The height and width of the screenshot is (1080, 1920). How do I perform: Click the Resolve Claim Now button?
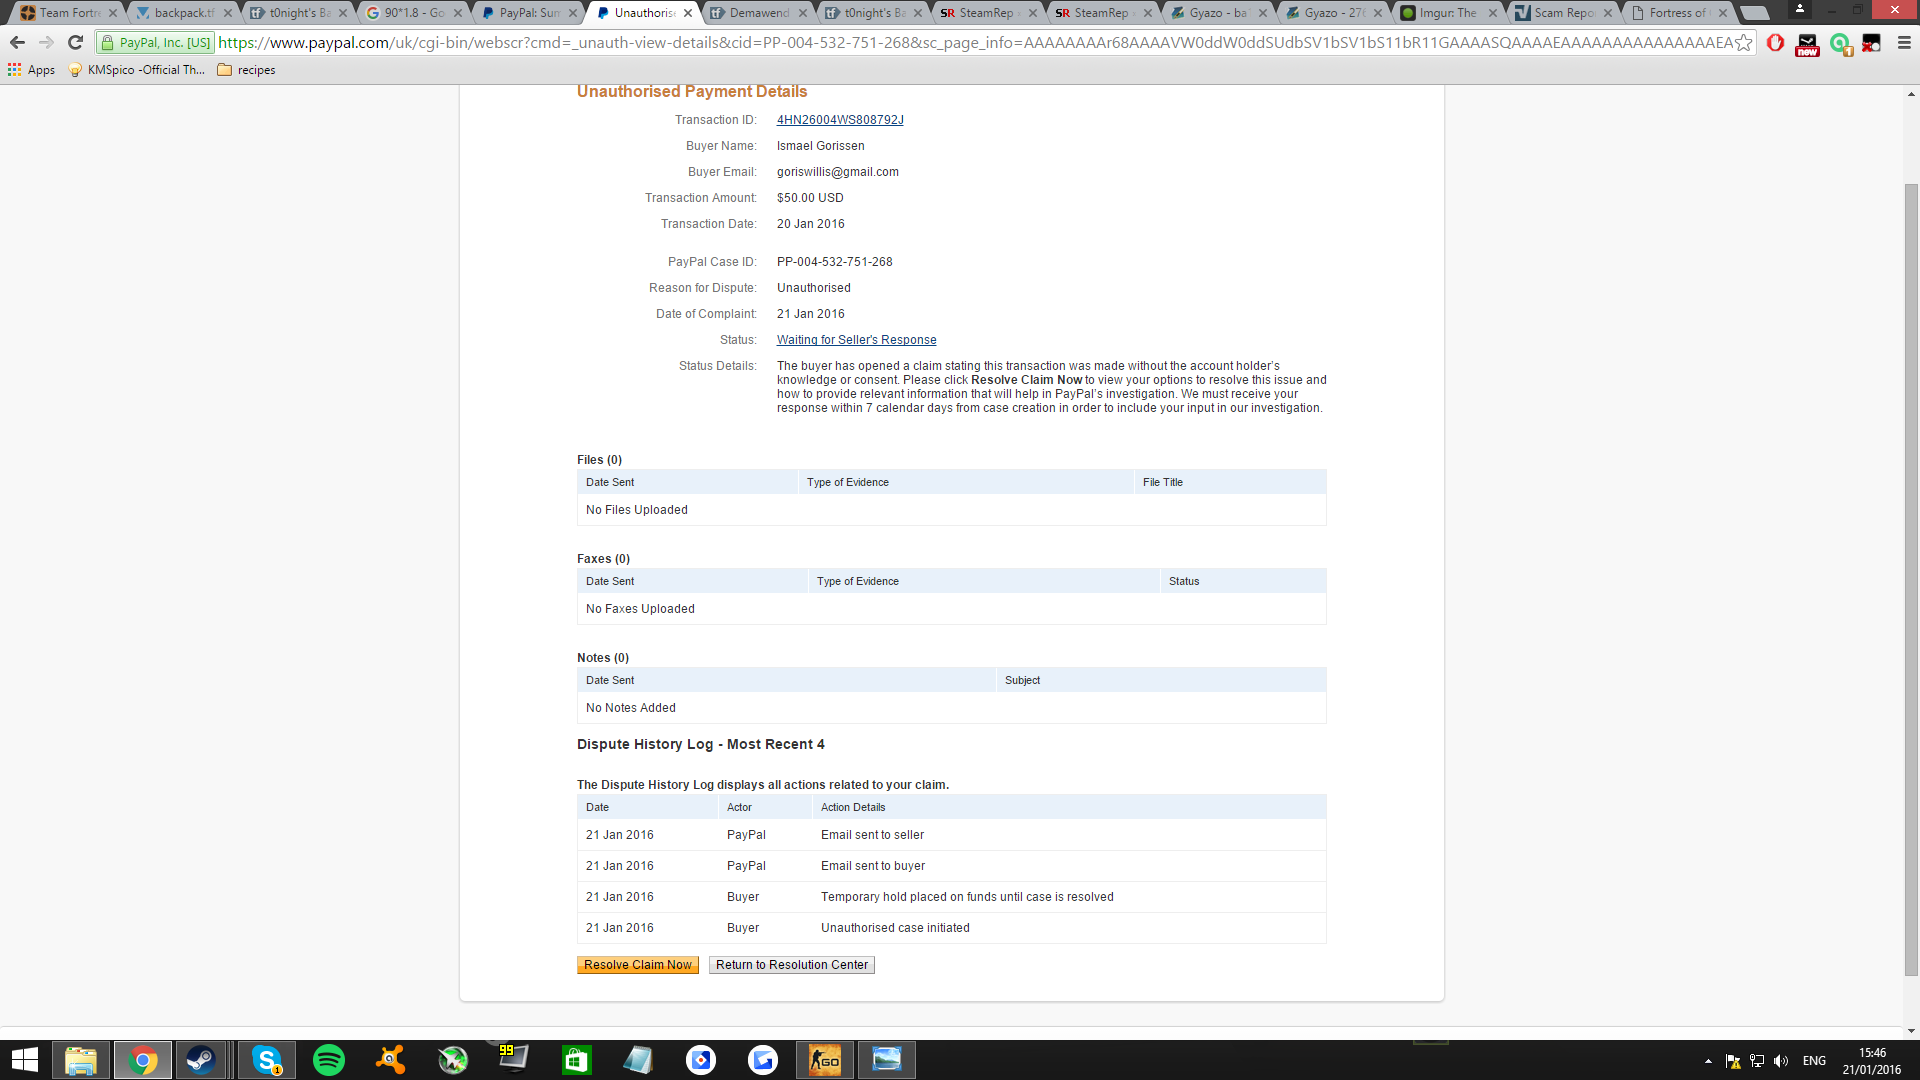coord(637,965)
